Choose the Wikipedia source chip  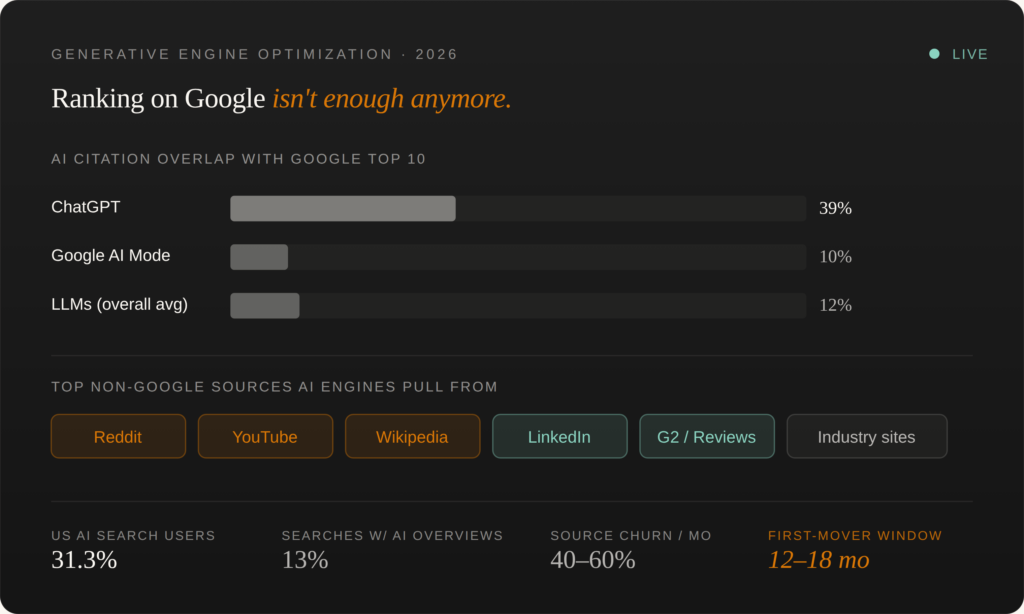click(x=413, y=436)
